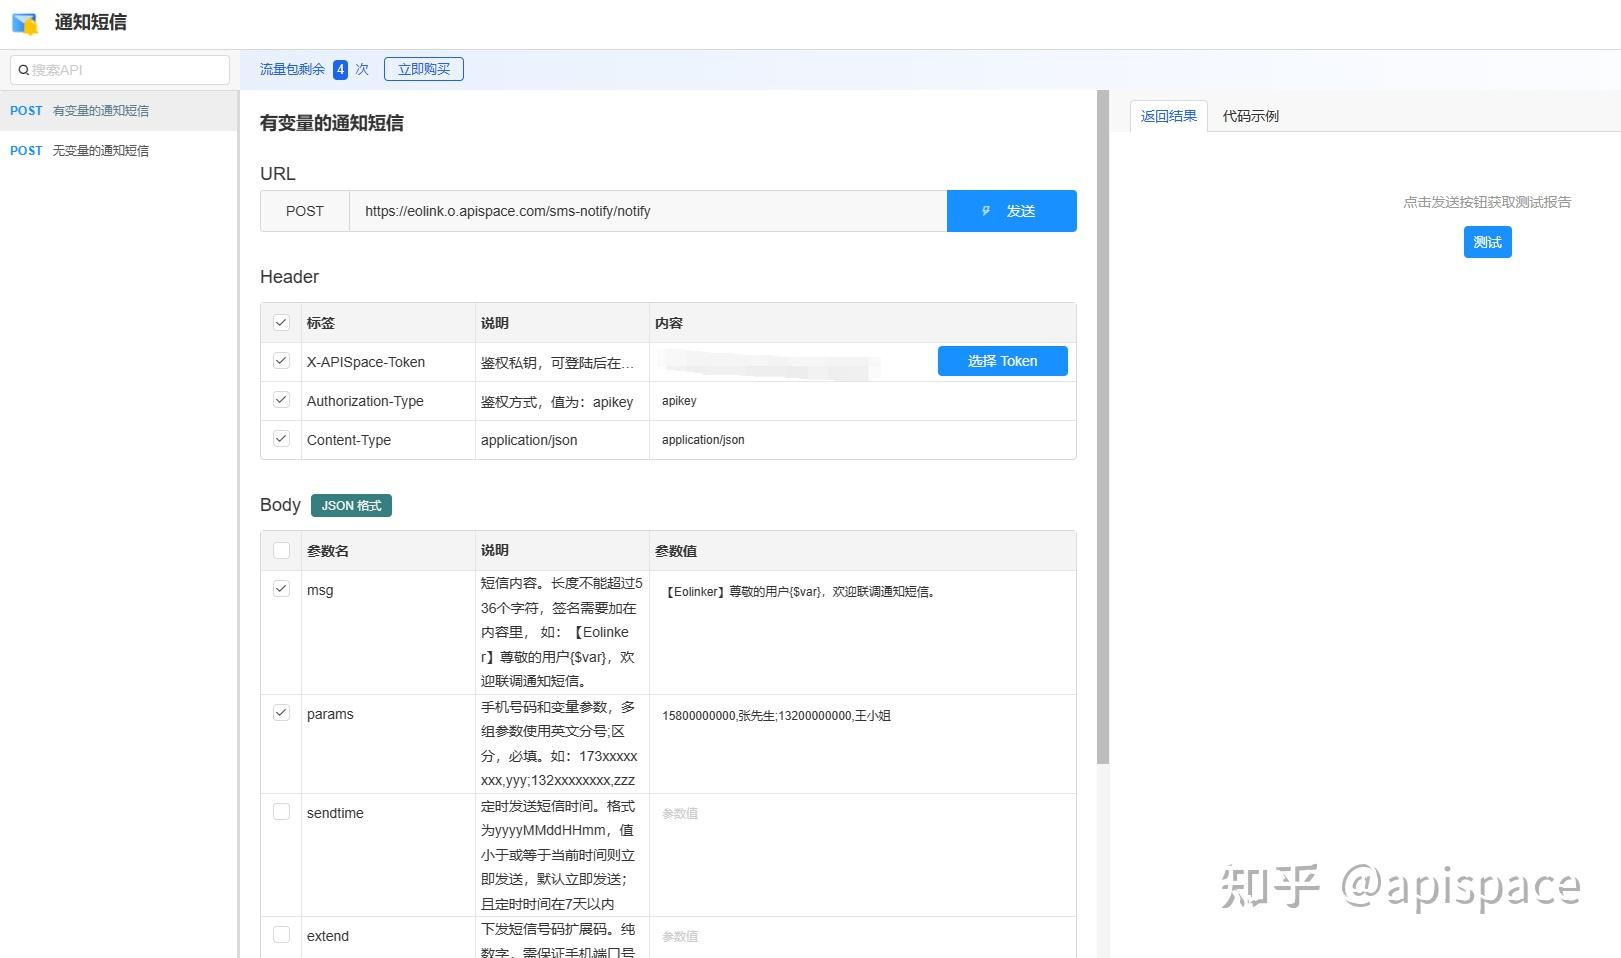The image size is (1621, 958).
Task: Uncheck the params parameter checkbox
Action: tap(281, 713)
